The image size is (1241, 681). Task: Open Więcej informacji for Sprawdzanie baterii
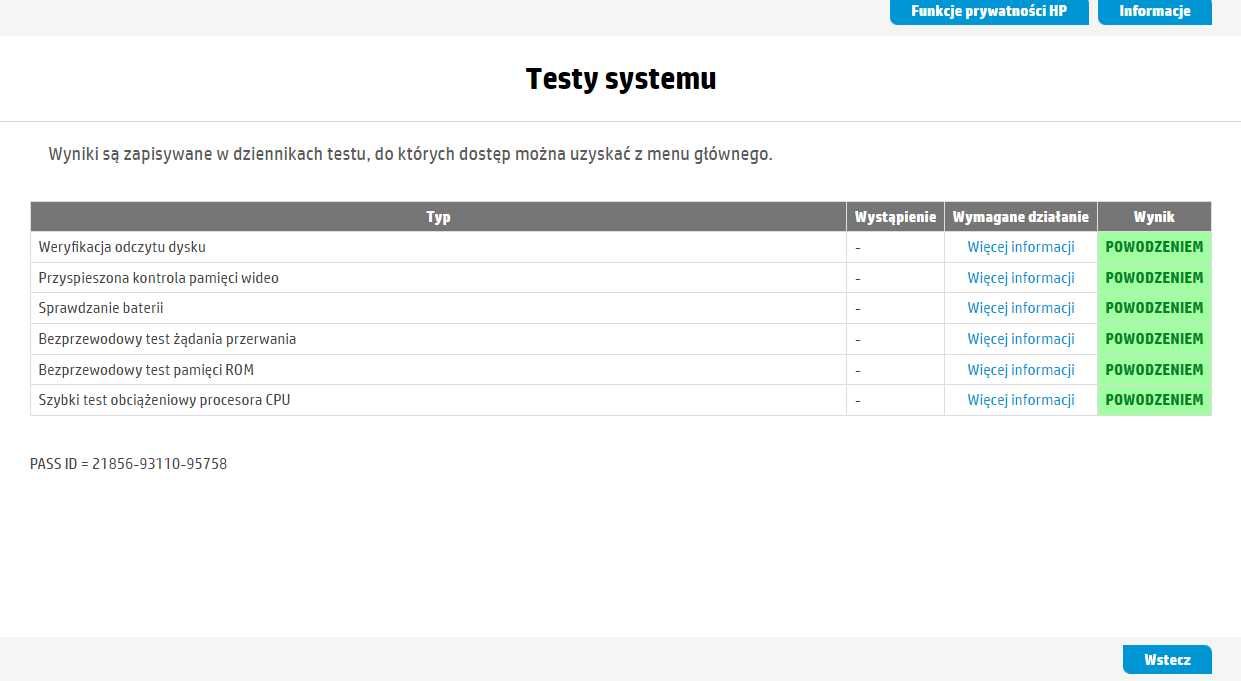[x=1021, y=308]
